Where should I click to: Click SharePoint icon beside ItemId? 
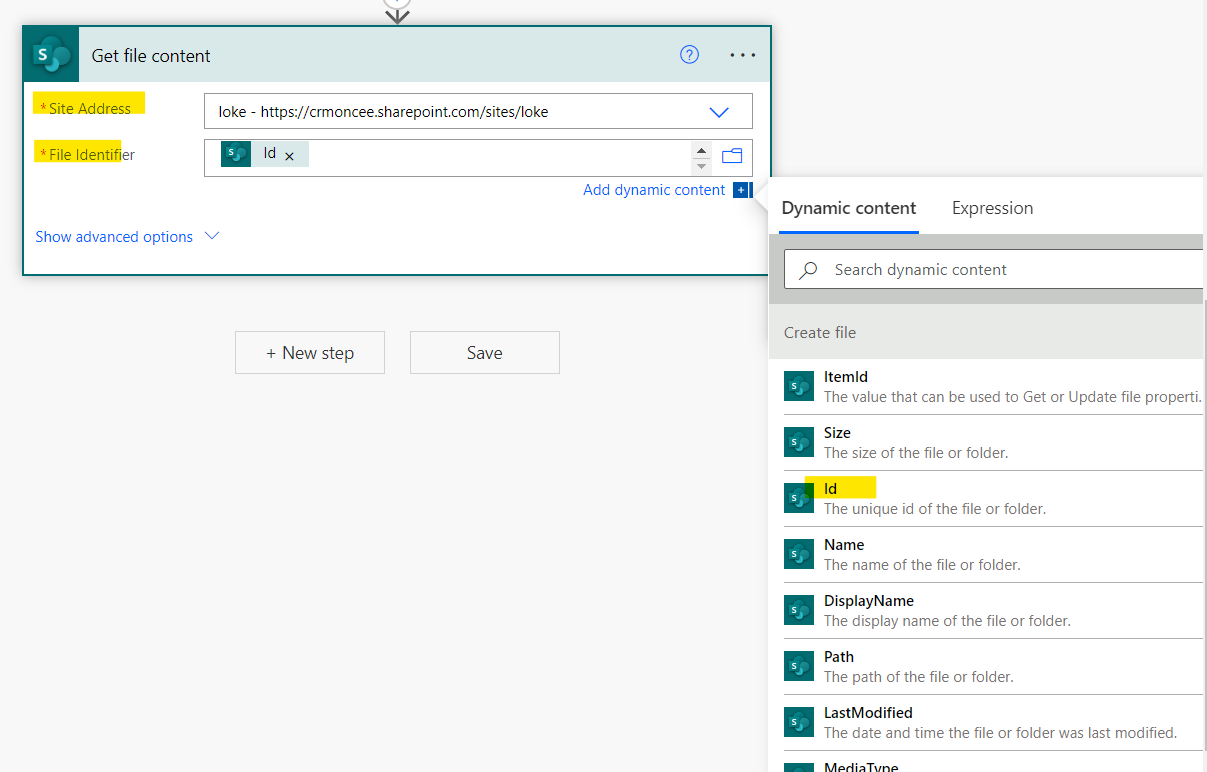[x=799, y=386]
